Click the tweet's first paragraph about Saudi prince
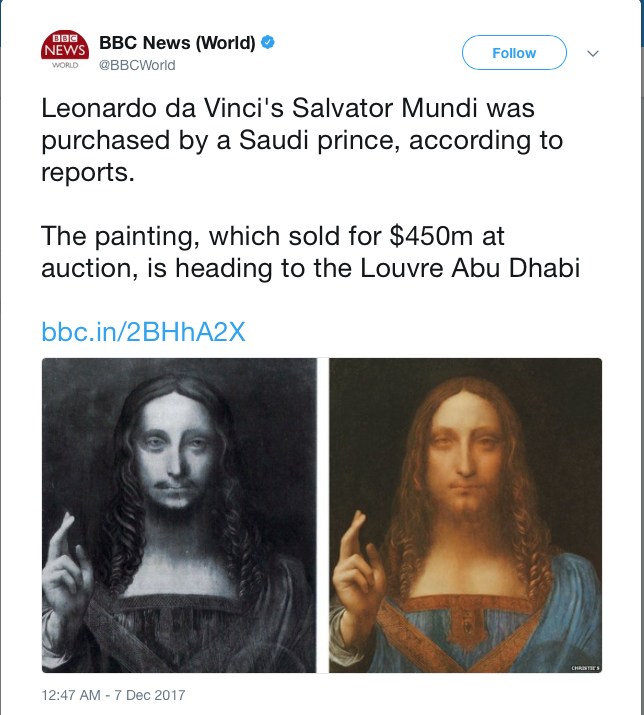Image resolution: width=644 pixels, height=715 pixels. click(302, 140)
